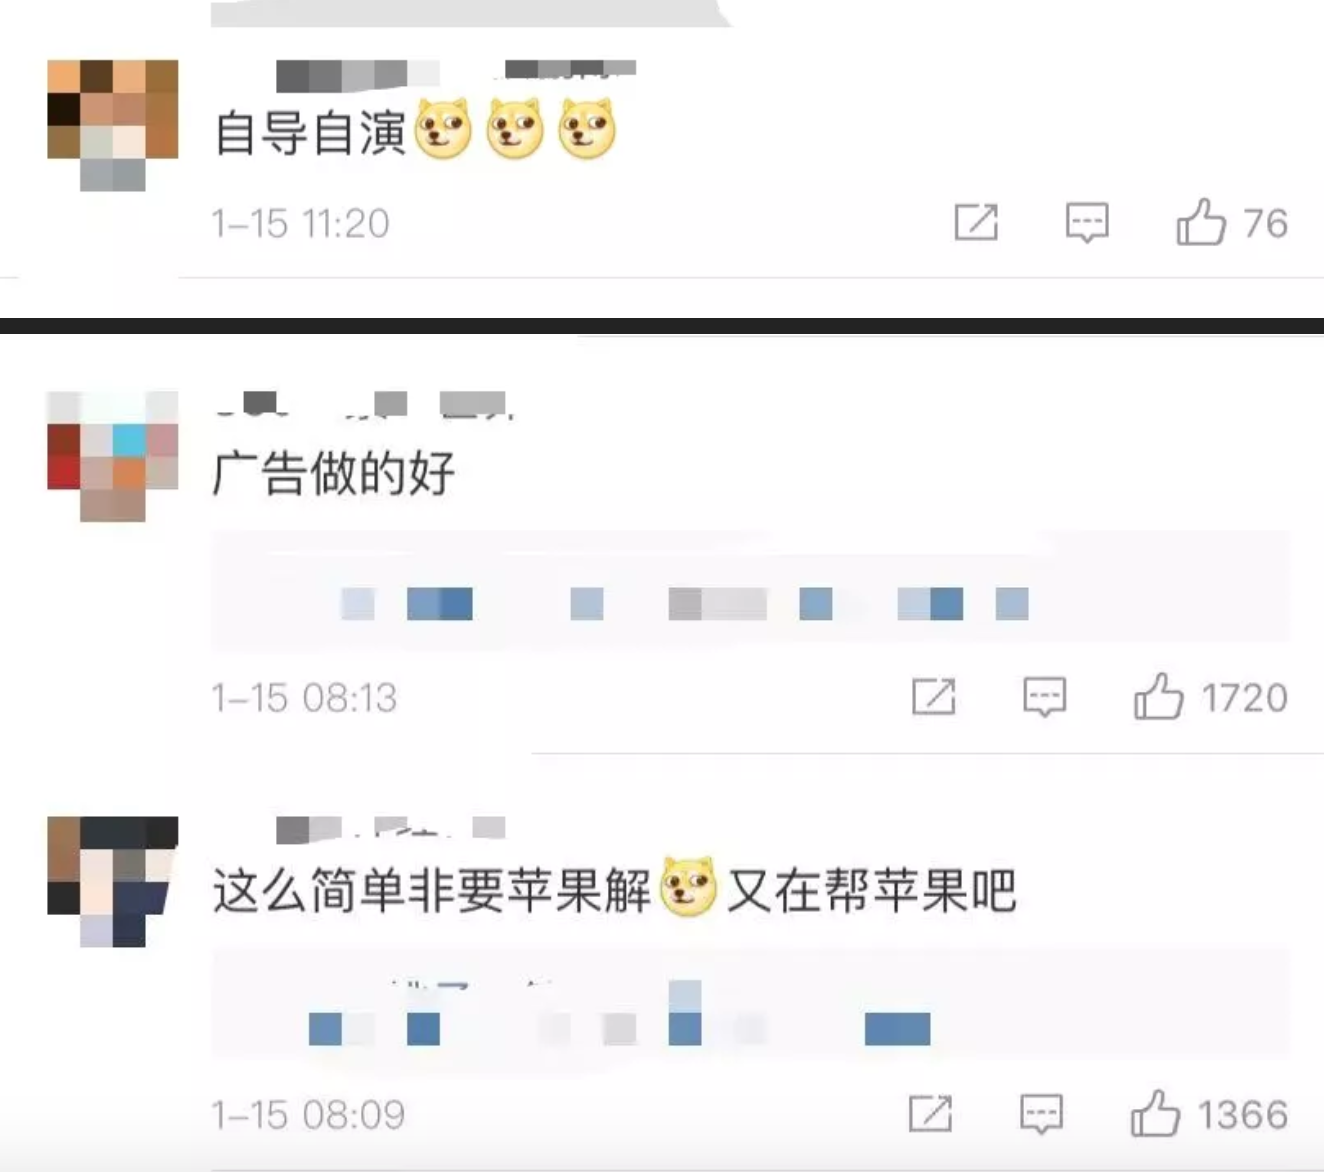The height and width of the screenshot is (1172, 1324).
Task: Open avatar of the 这么简单非要苹果解 commenter
Action: [113, 881]
